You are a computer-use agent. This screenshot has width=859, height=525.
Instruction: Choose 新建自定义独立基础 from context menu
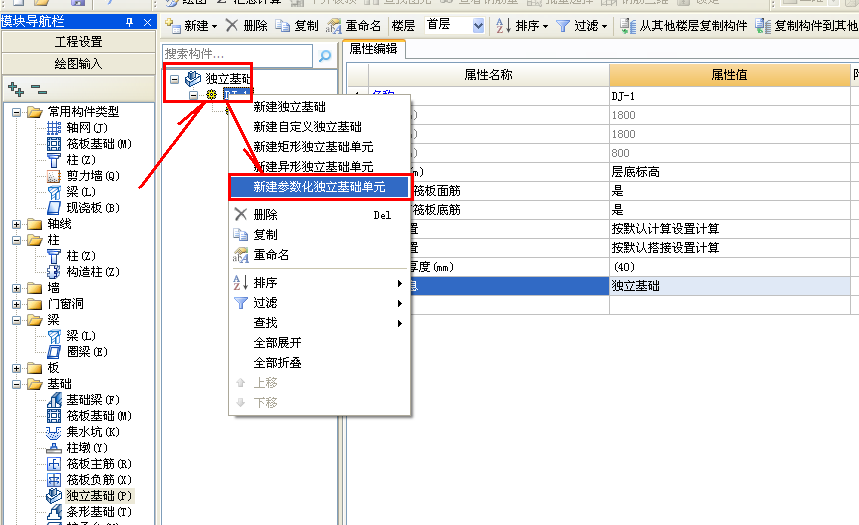(319, 127)
